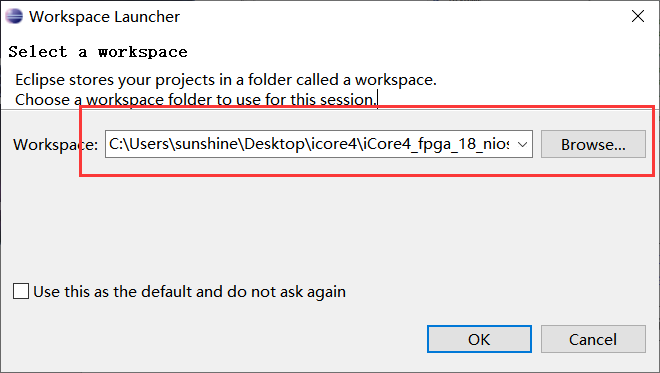Cancel the workspace selection

click(x=593, y=339)
